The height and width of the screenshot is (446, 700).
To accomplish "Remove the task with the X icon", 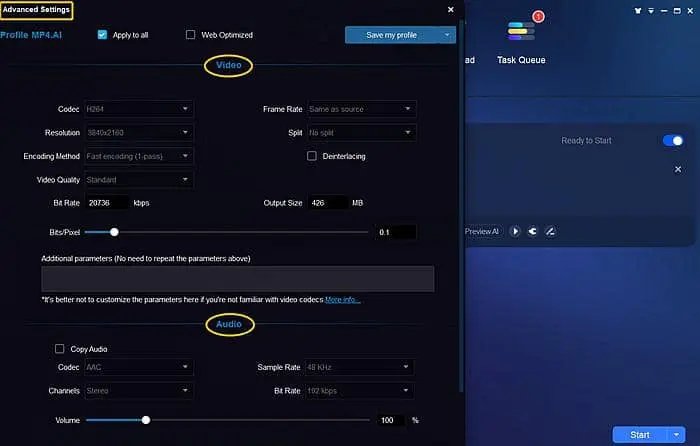I will tap(678, 169).
